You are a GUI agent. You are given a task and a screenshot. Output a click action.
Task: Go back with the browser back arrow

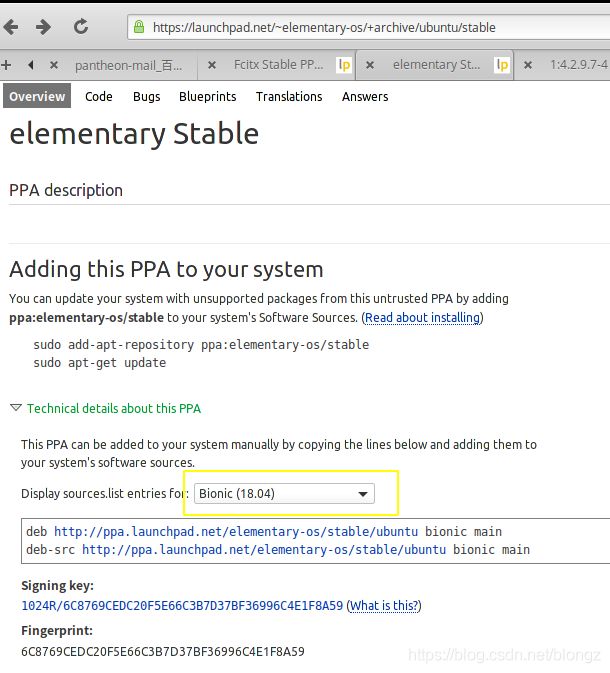pos(11,27)
